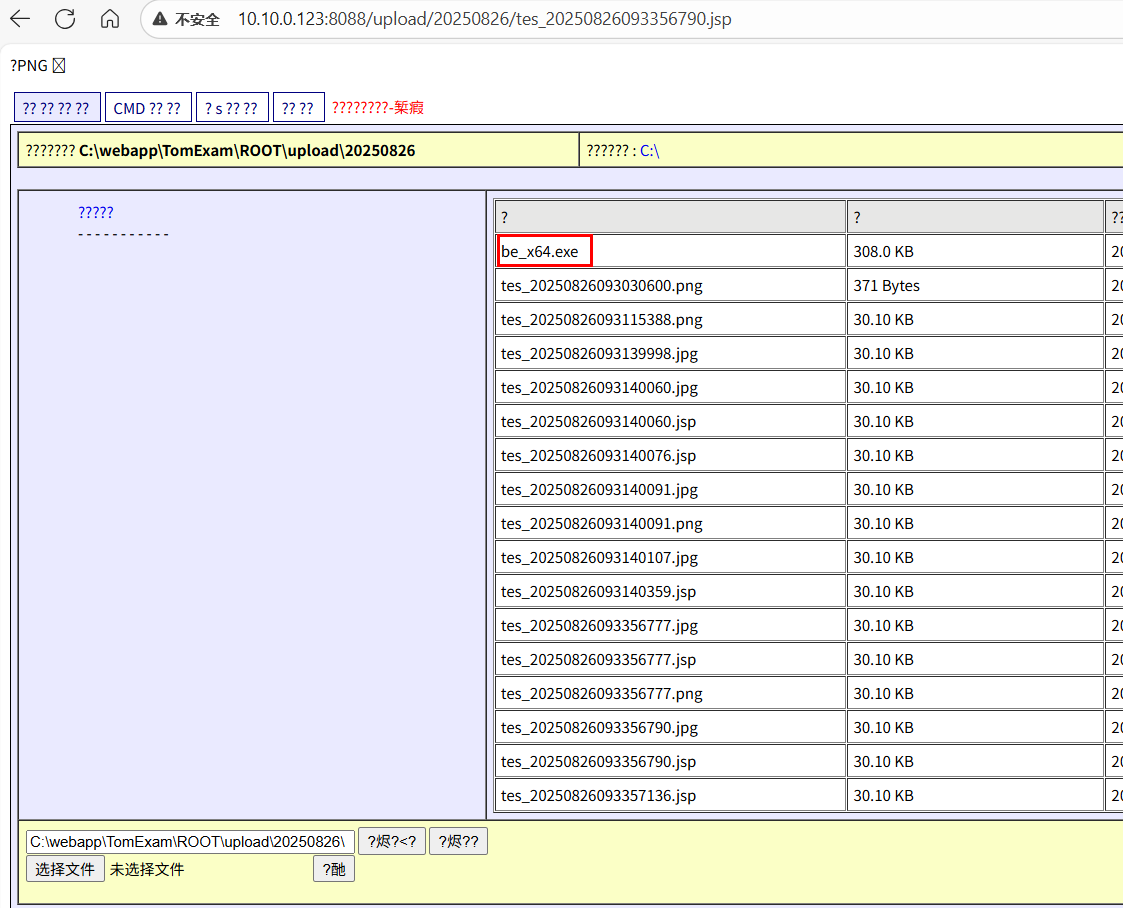Open the tab right of CMD
Image resolution: width=1123 pixels, height=908 pixels.
click(232, 108)
